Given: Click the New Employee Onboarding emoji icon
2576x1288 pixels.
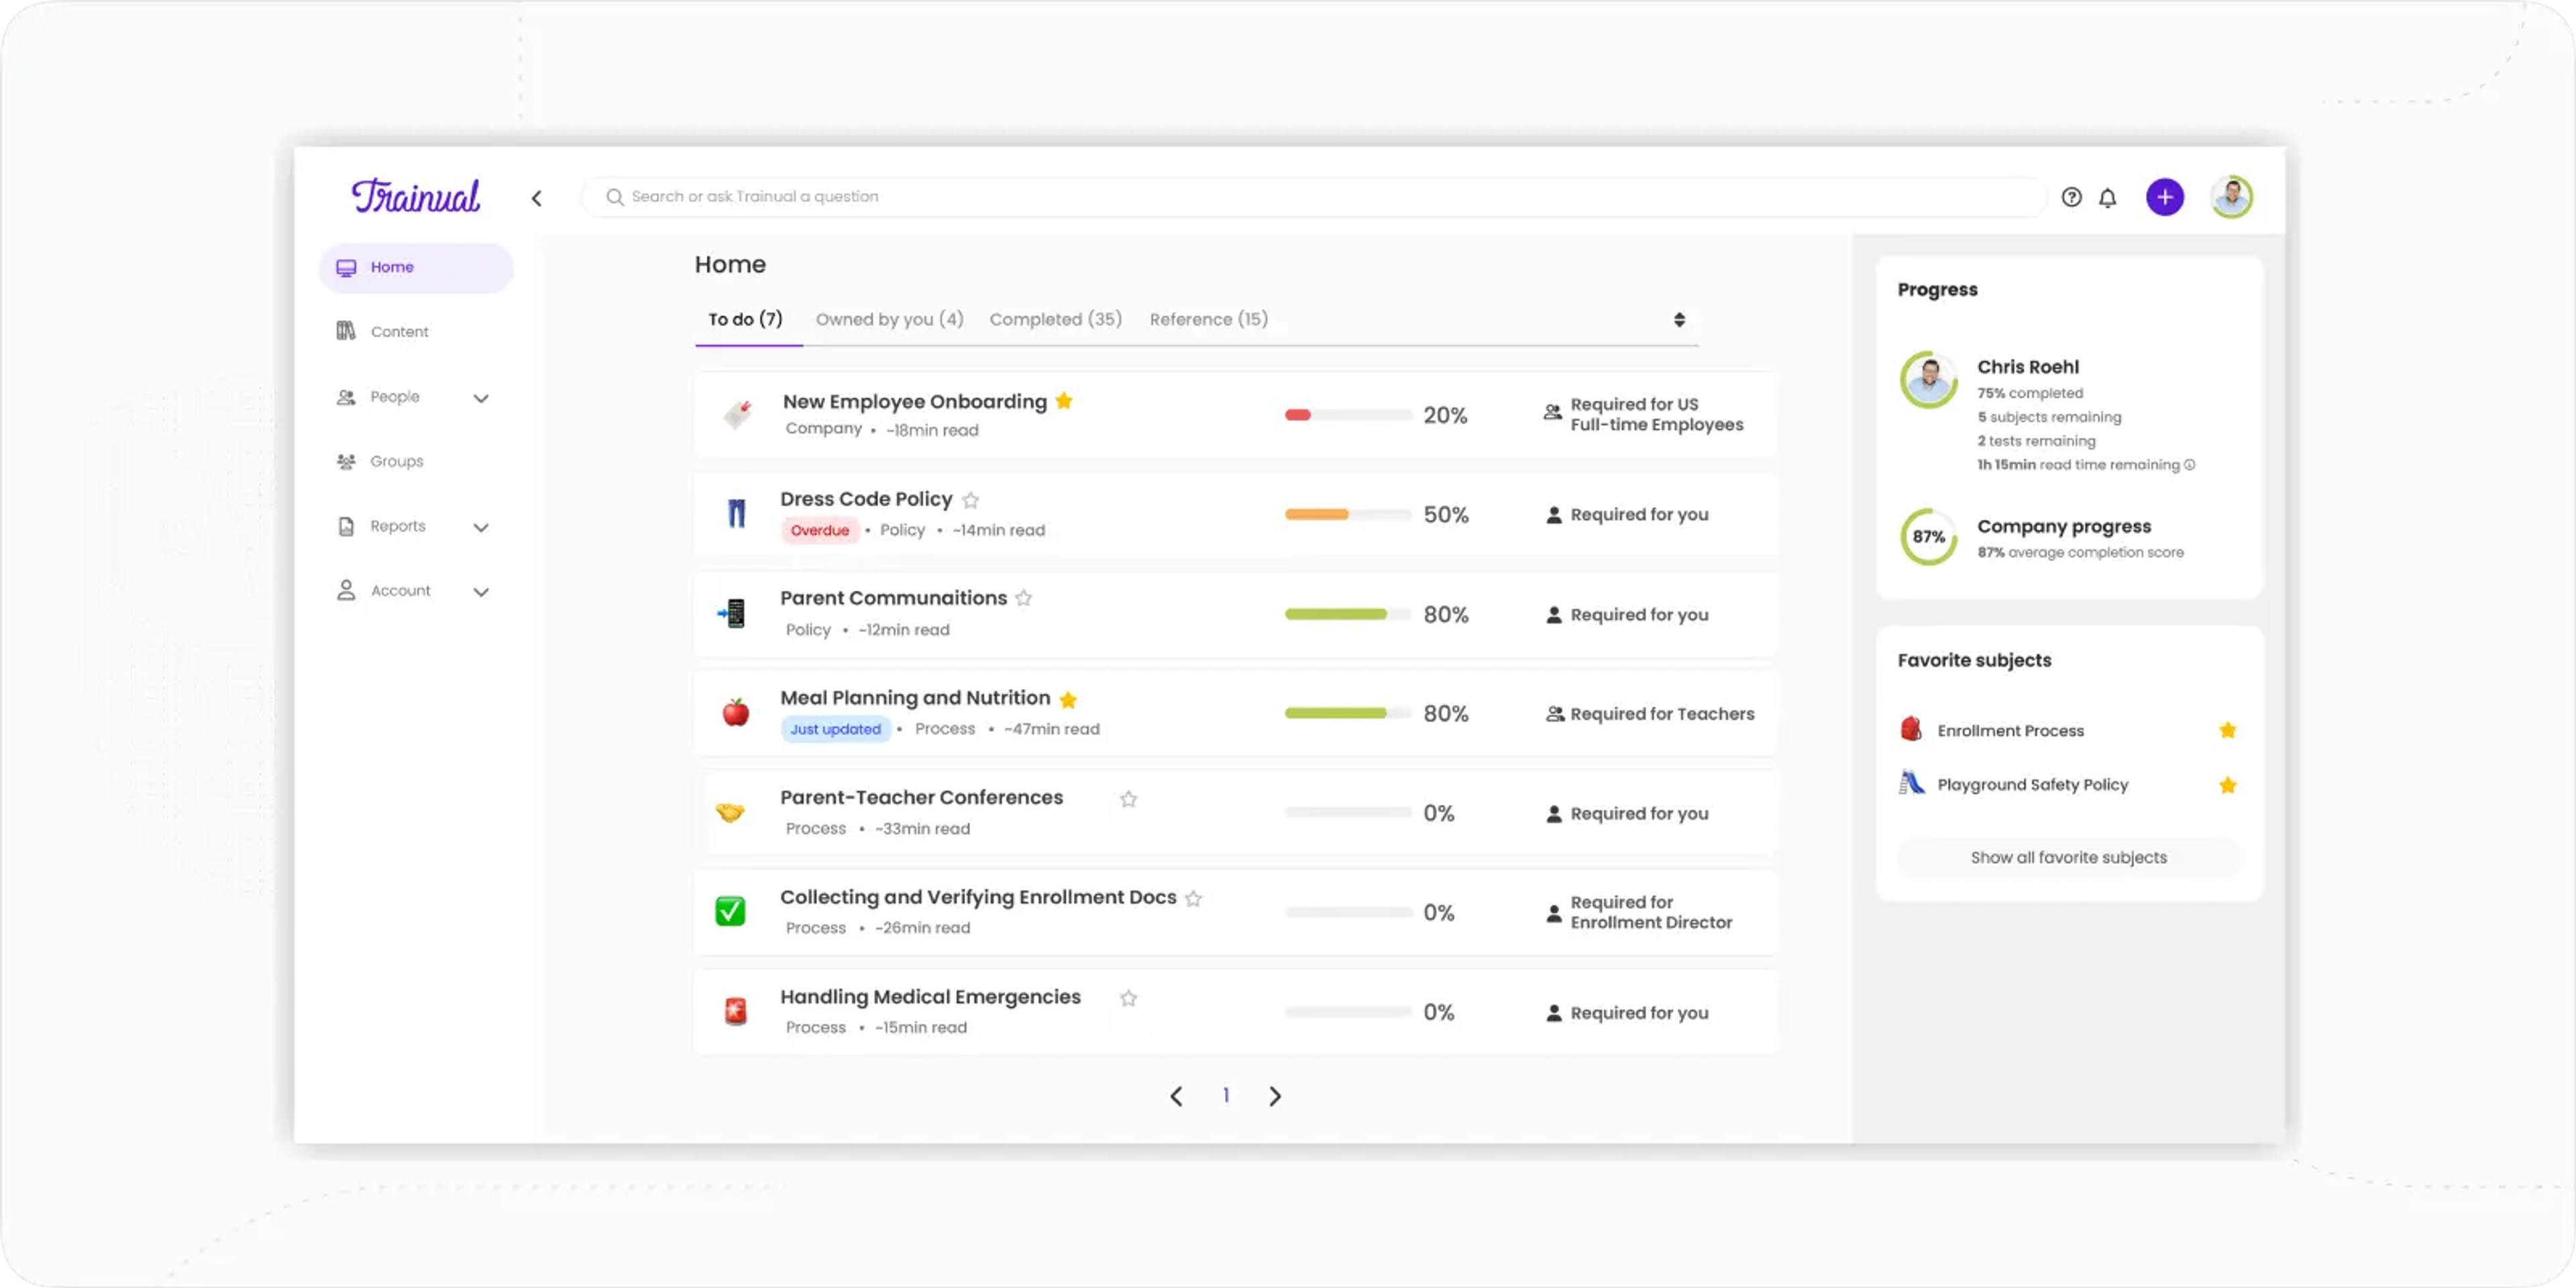Looking at the screenshot, I should point(737,413).
